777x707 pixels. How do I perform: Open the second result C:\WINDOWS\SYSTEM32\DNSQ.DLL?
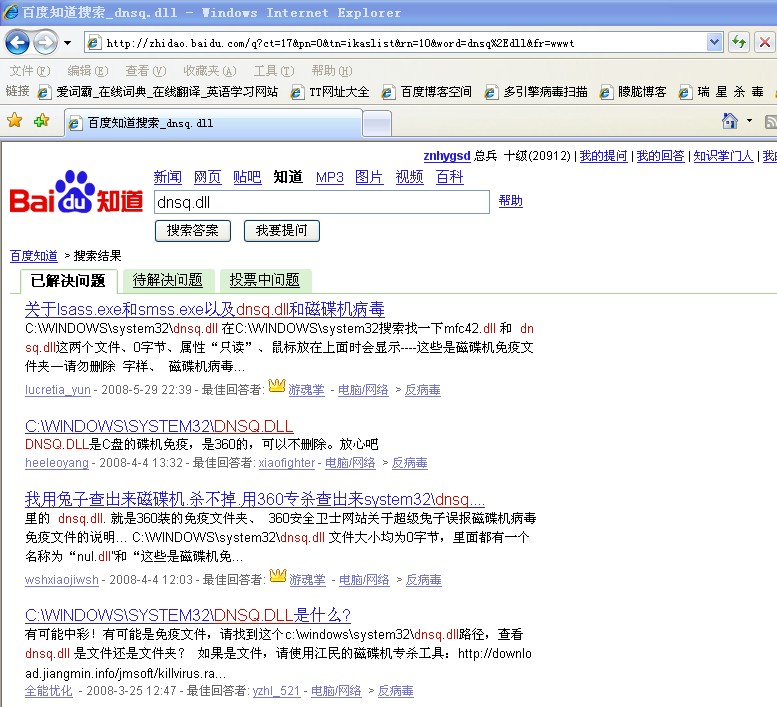coord(159,426)
